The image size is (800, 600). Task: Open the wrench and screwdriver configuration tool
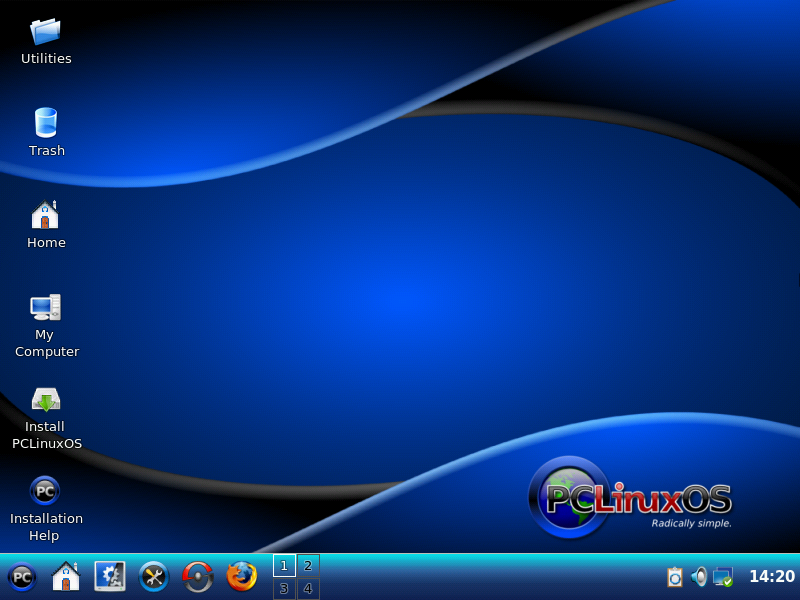tap(154, 577)
